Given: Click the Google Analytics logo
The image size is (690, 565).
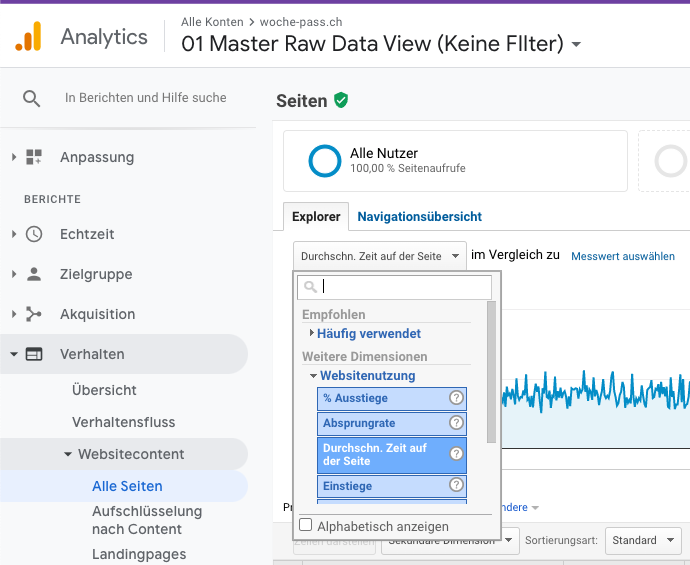Looking at the screenshot, I should [x=28, y=36].
